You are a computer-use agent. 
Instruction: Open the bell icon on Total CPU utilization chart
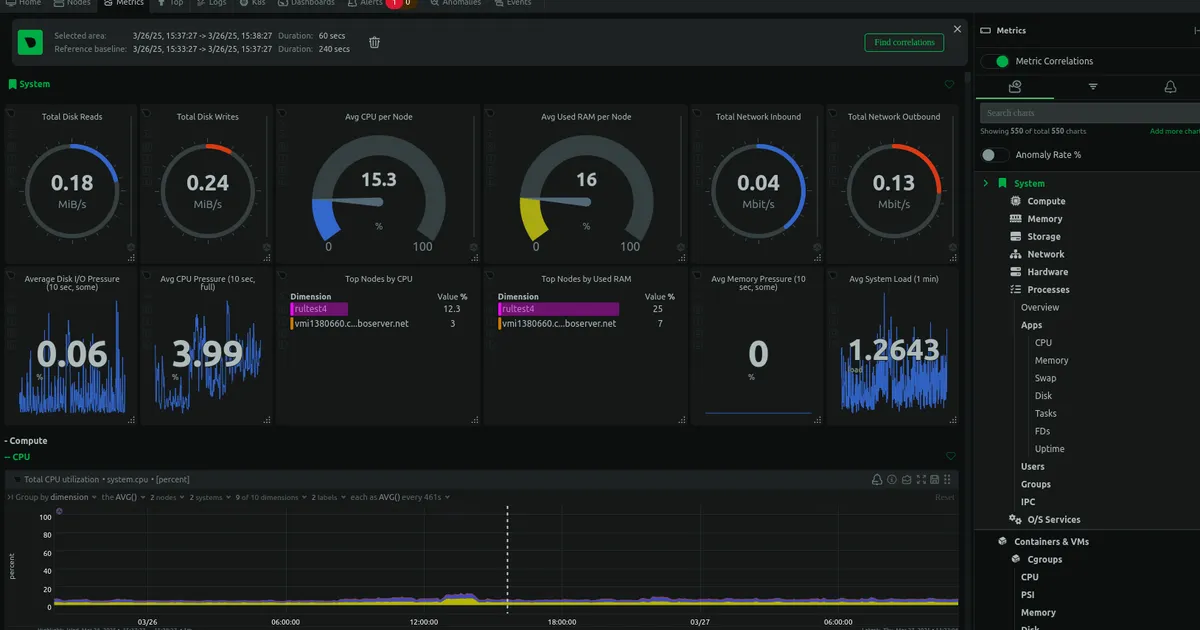[x=877, y=480]
